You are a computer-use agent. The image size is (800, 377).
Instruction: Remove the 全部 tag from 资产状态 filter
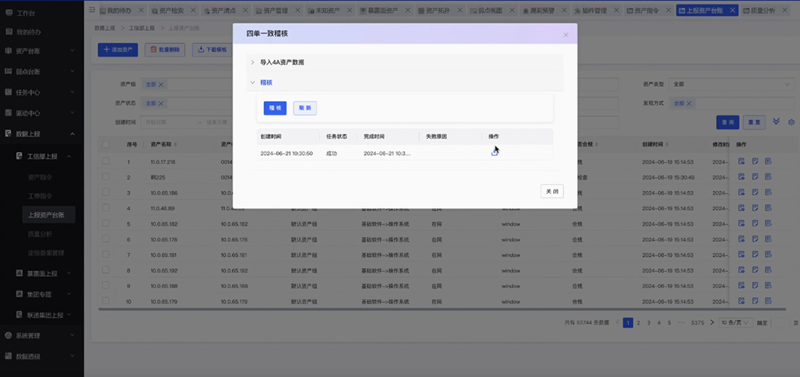pos(161,104)
